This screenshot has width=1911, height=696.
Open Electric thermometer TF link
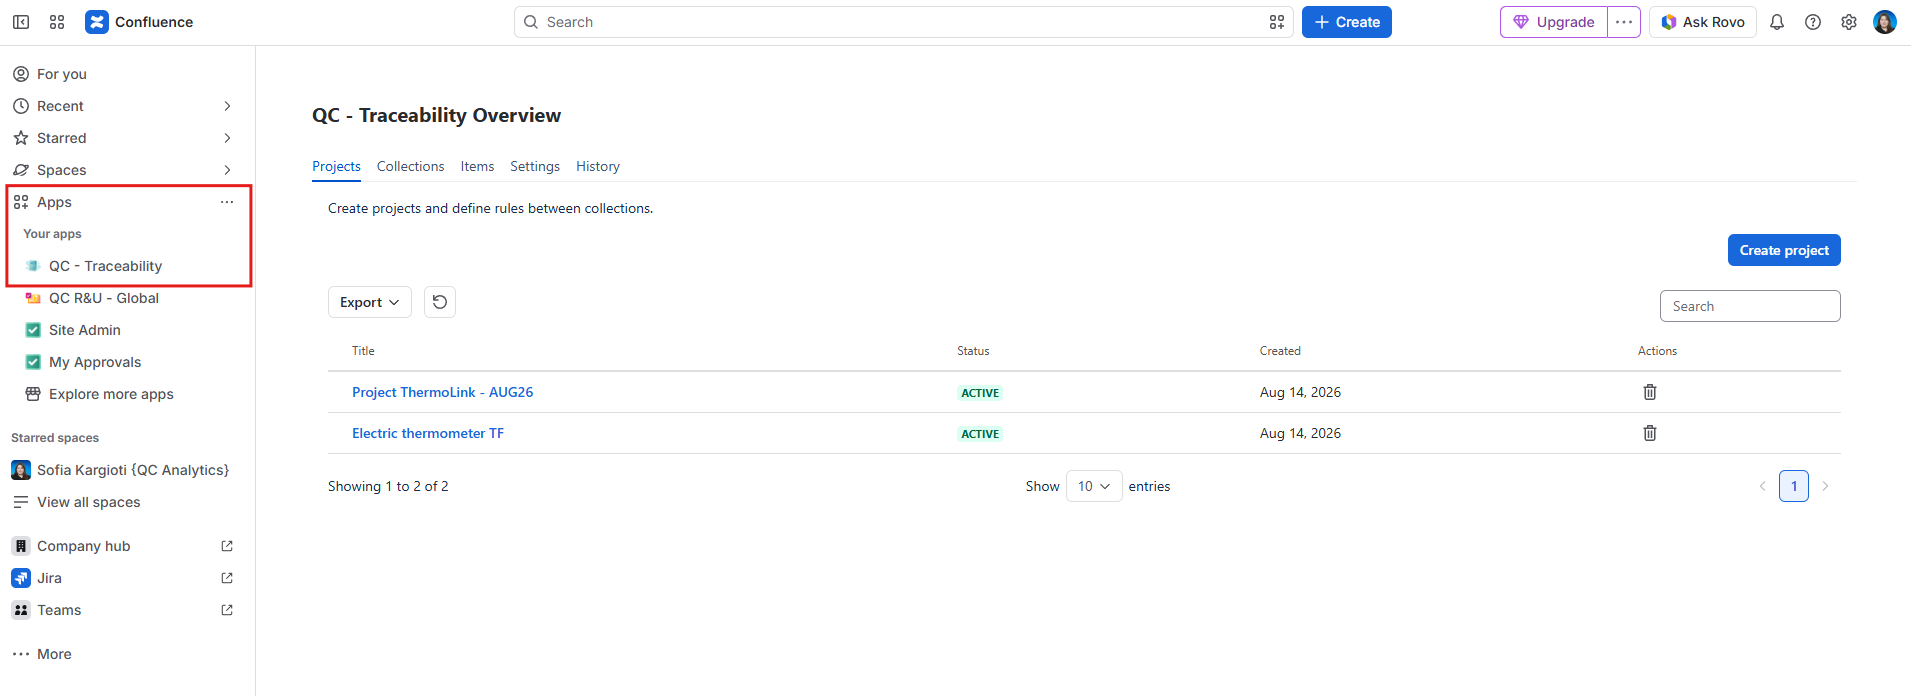[x=428, y=433]
